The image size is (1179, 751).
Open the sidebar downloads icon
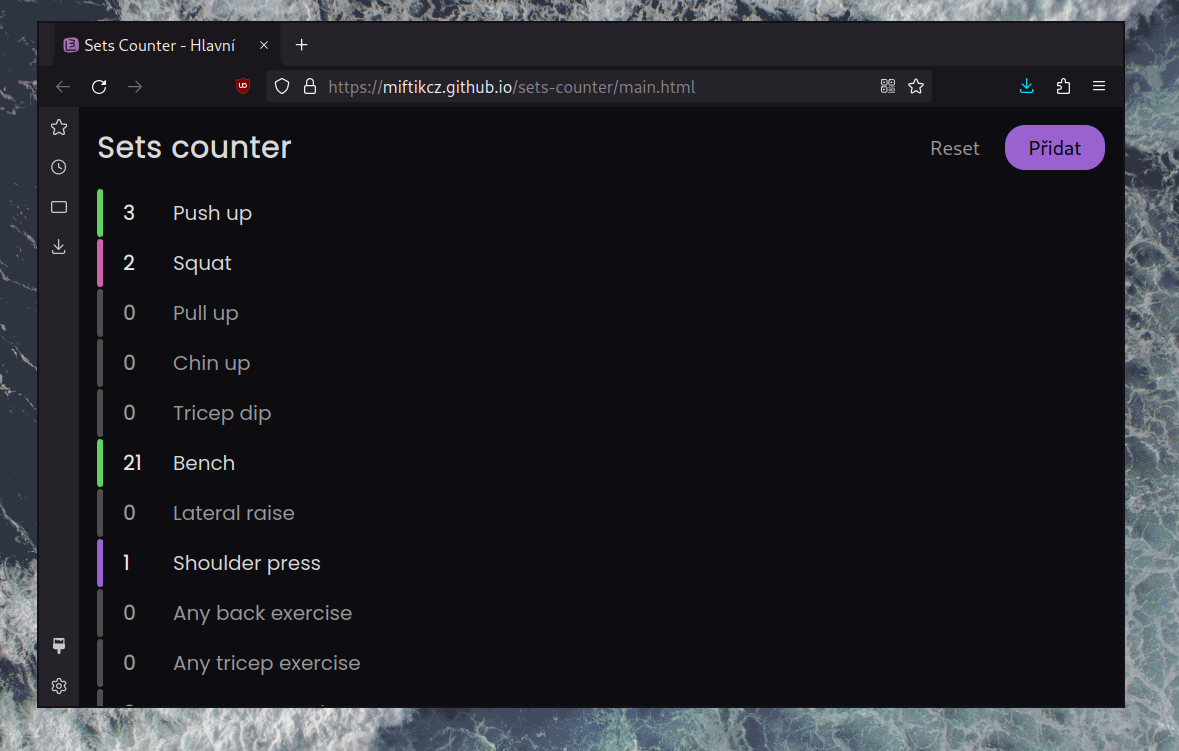click(x=59, y=246)
